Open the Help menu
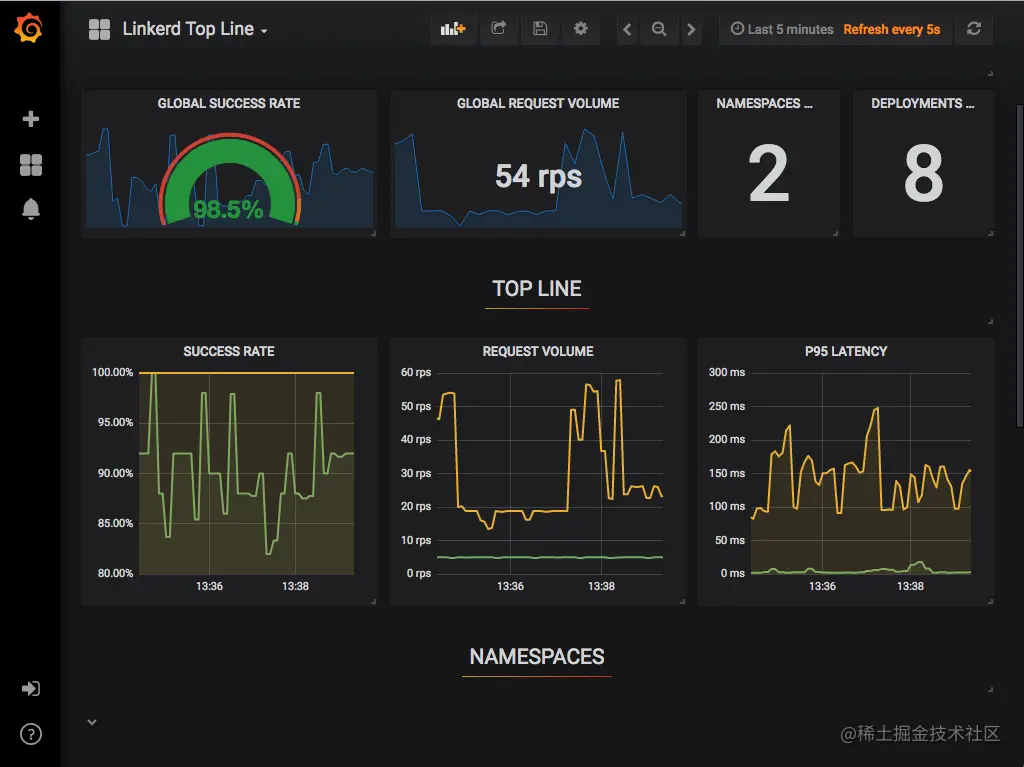Image resolution: width=1024 pixels, height=767 pixels. [29, 734]
